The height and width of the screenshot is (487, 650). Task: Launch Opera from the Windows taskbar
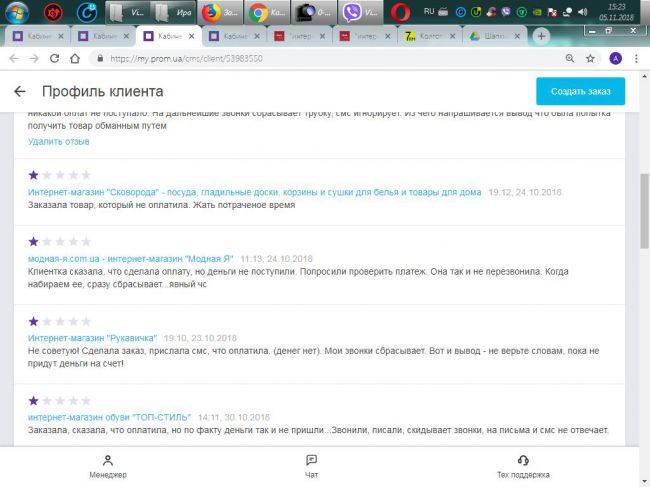click(x=400, y=13)
